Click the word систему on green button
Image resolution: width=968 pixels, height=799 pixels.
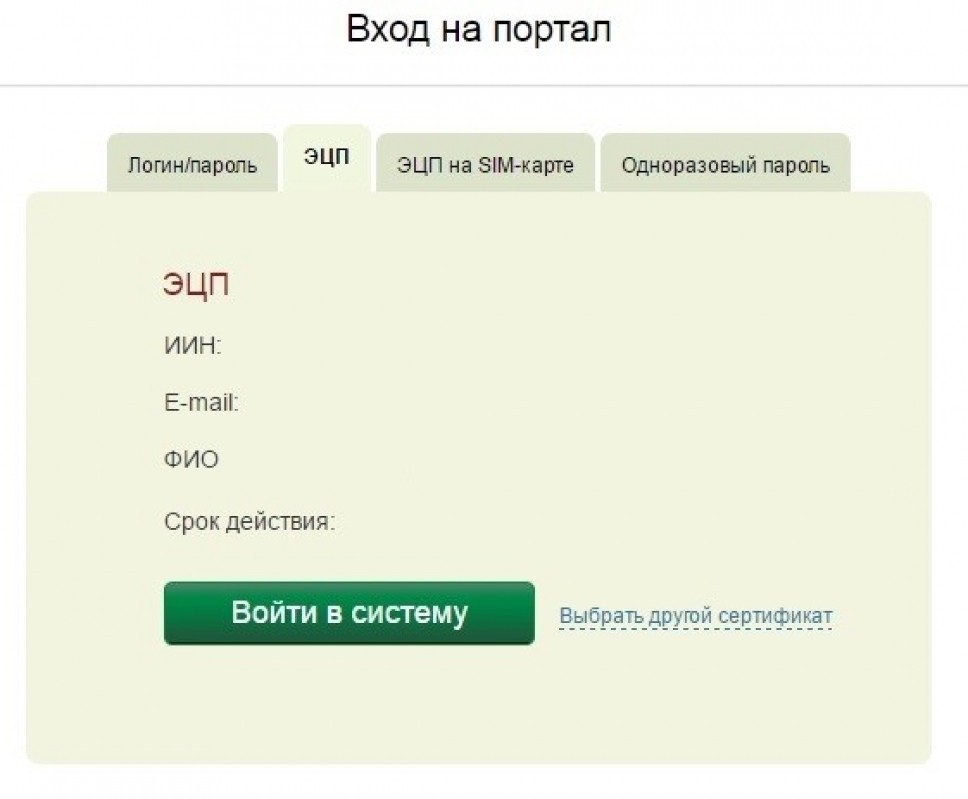[409, 613]
